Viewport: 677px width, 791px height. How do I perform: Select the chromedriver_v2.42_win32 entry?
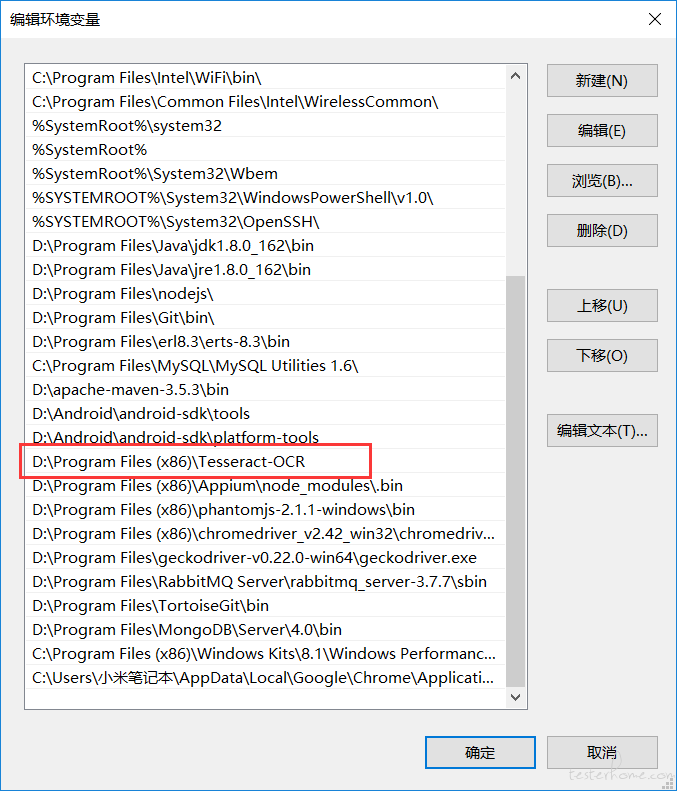coord(265,533)
